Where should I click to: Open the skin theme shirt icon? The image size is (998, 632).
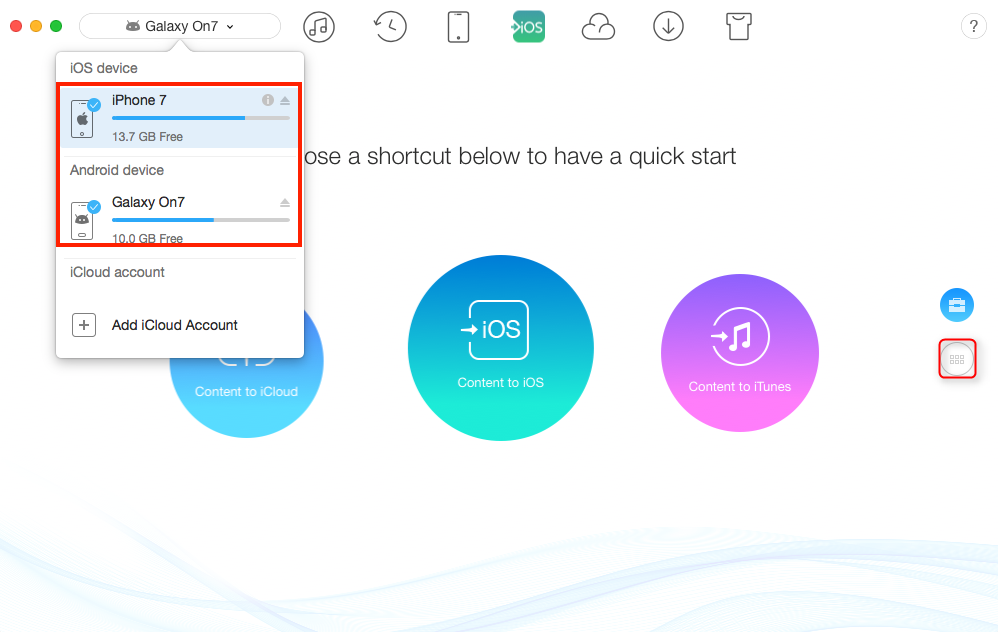point(738,27)
